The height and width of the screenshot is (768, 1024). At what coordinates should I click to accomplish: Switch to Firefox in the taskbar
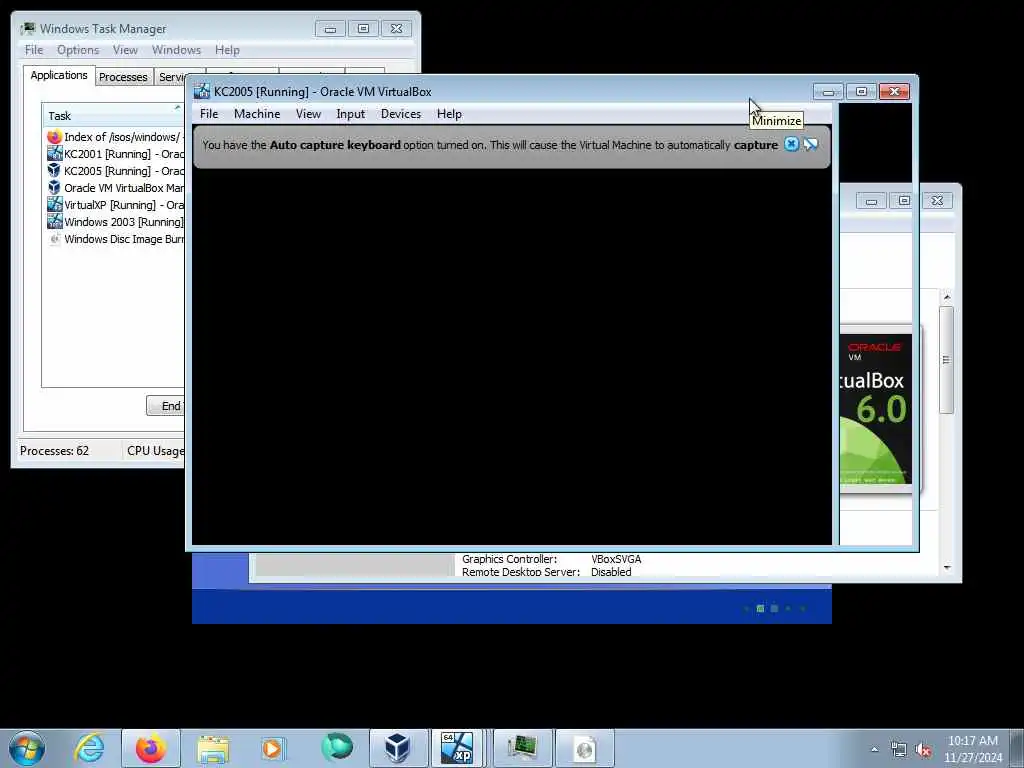pyautogui.click(x=151, y=748)
